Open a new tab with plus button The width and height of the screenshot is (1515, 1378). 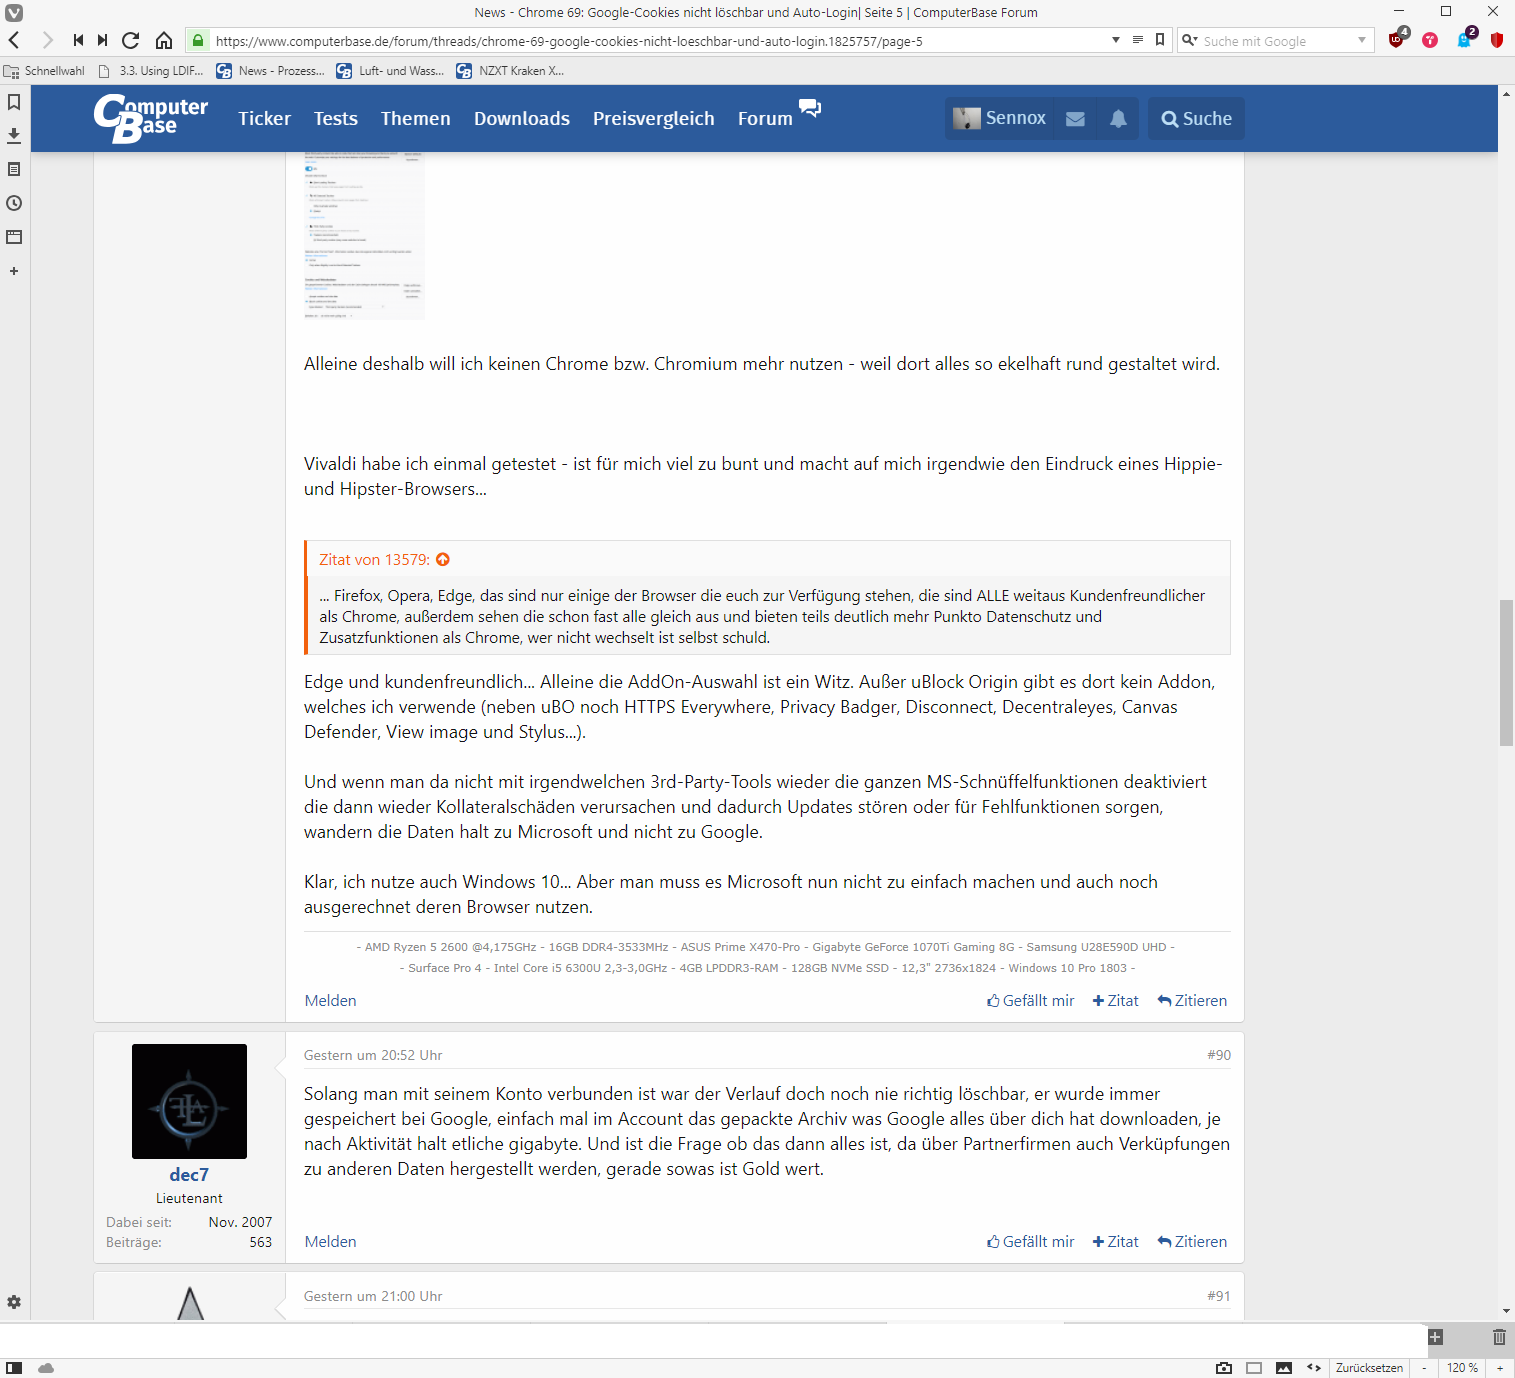[x=1436, y=1337]
